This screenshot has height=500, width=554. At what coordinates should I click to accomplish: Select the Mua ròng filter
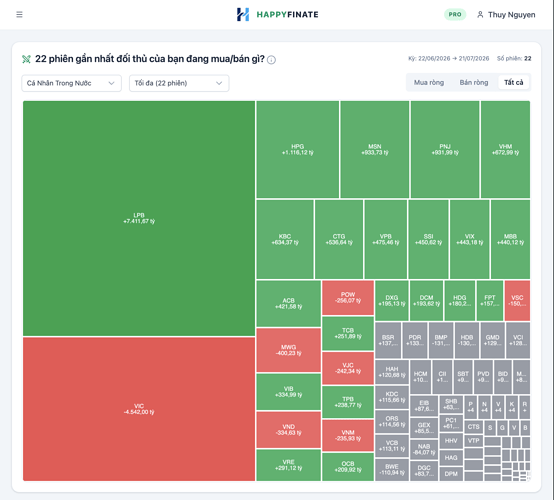tap(429, 82)
